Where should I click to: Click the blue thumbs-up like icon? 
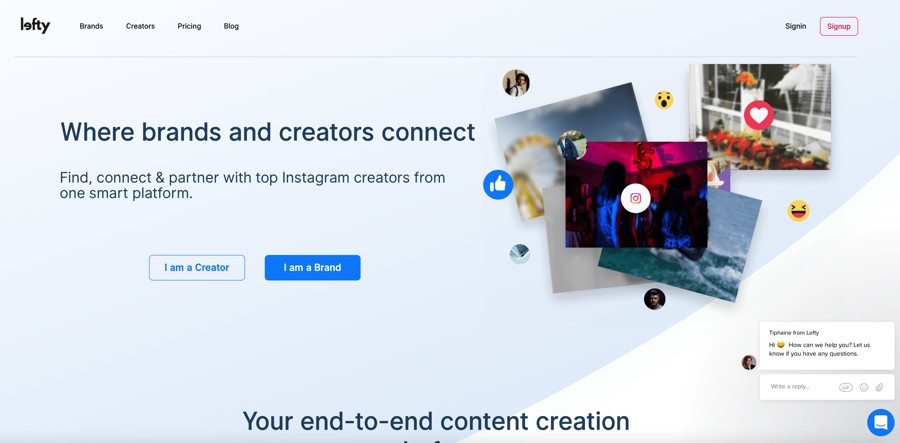[498, 185]
